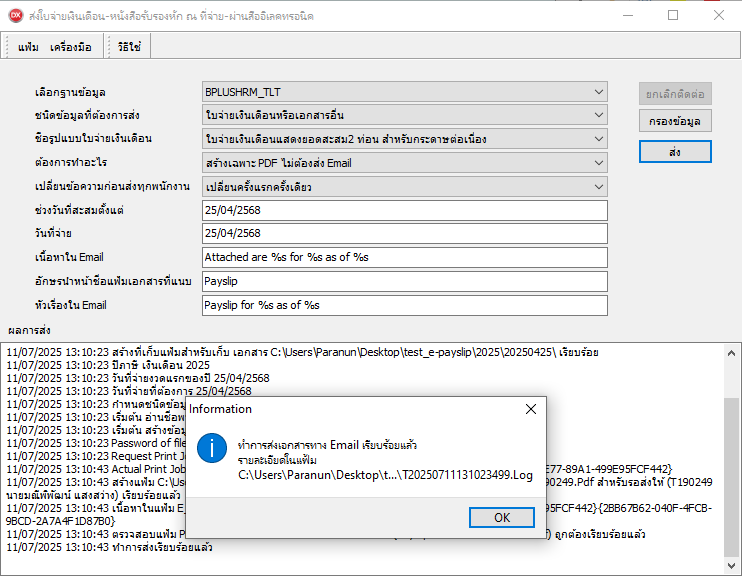Close the Information dialog with X
Image resolution: width=742 pixels, height=576 pixels.
531,408
